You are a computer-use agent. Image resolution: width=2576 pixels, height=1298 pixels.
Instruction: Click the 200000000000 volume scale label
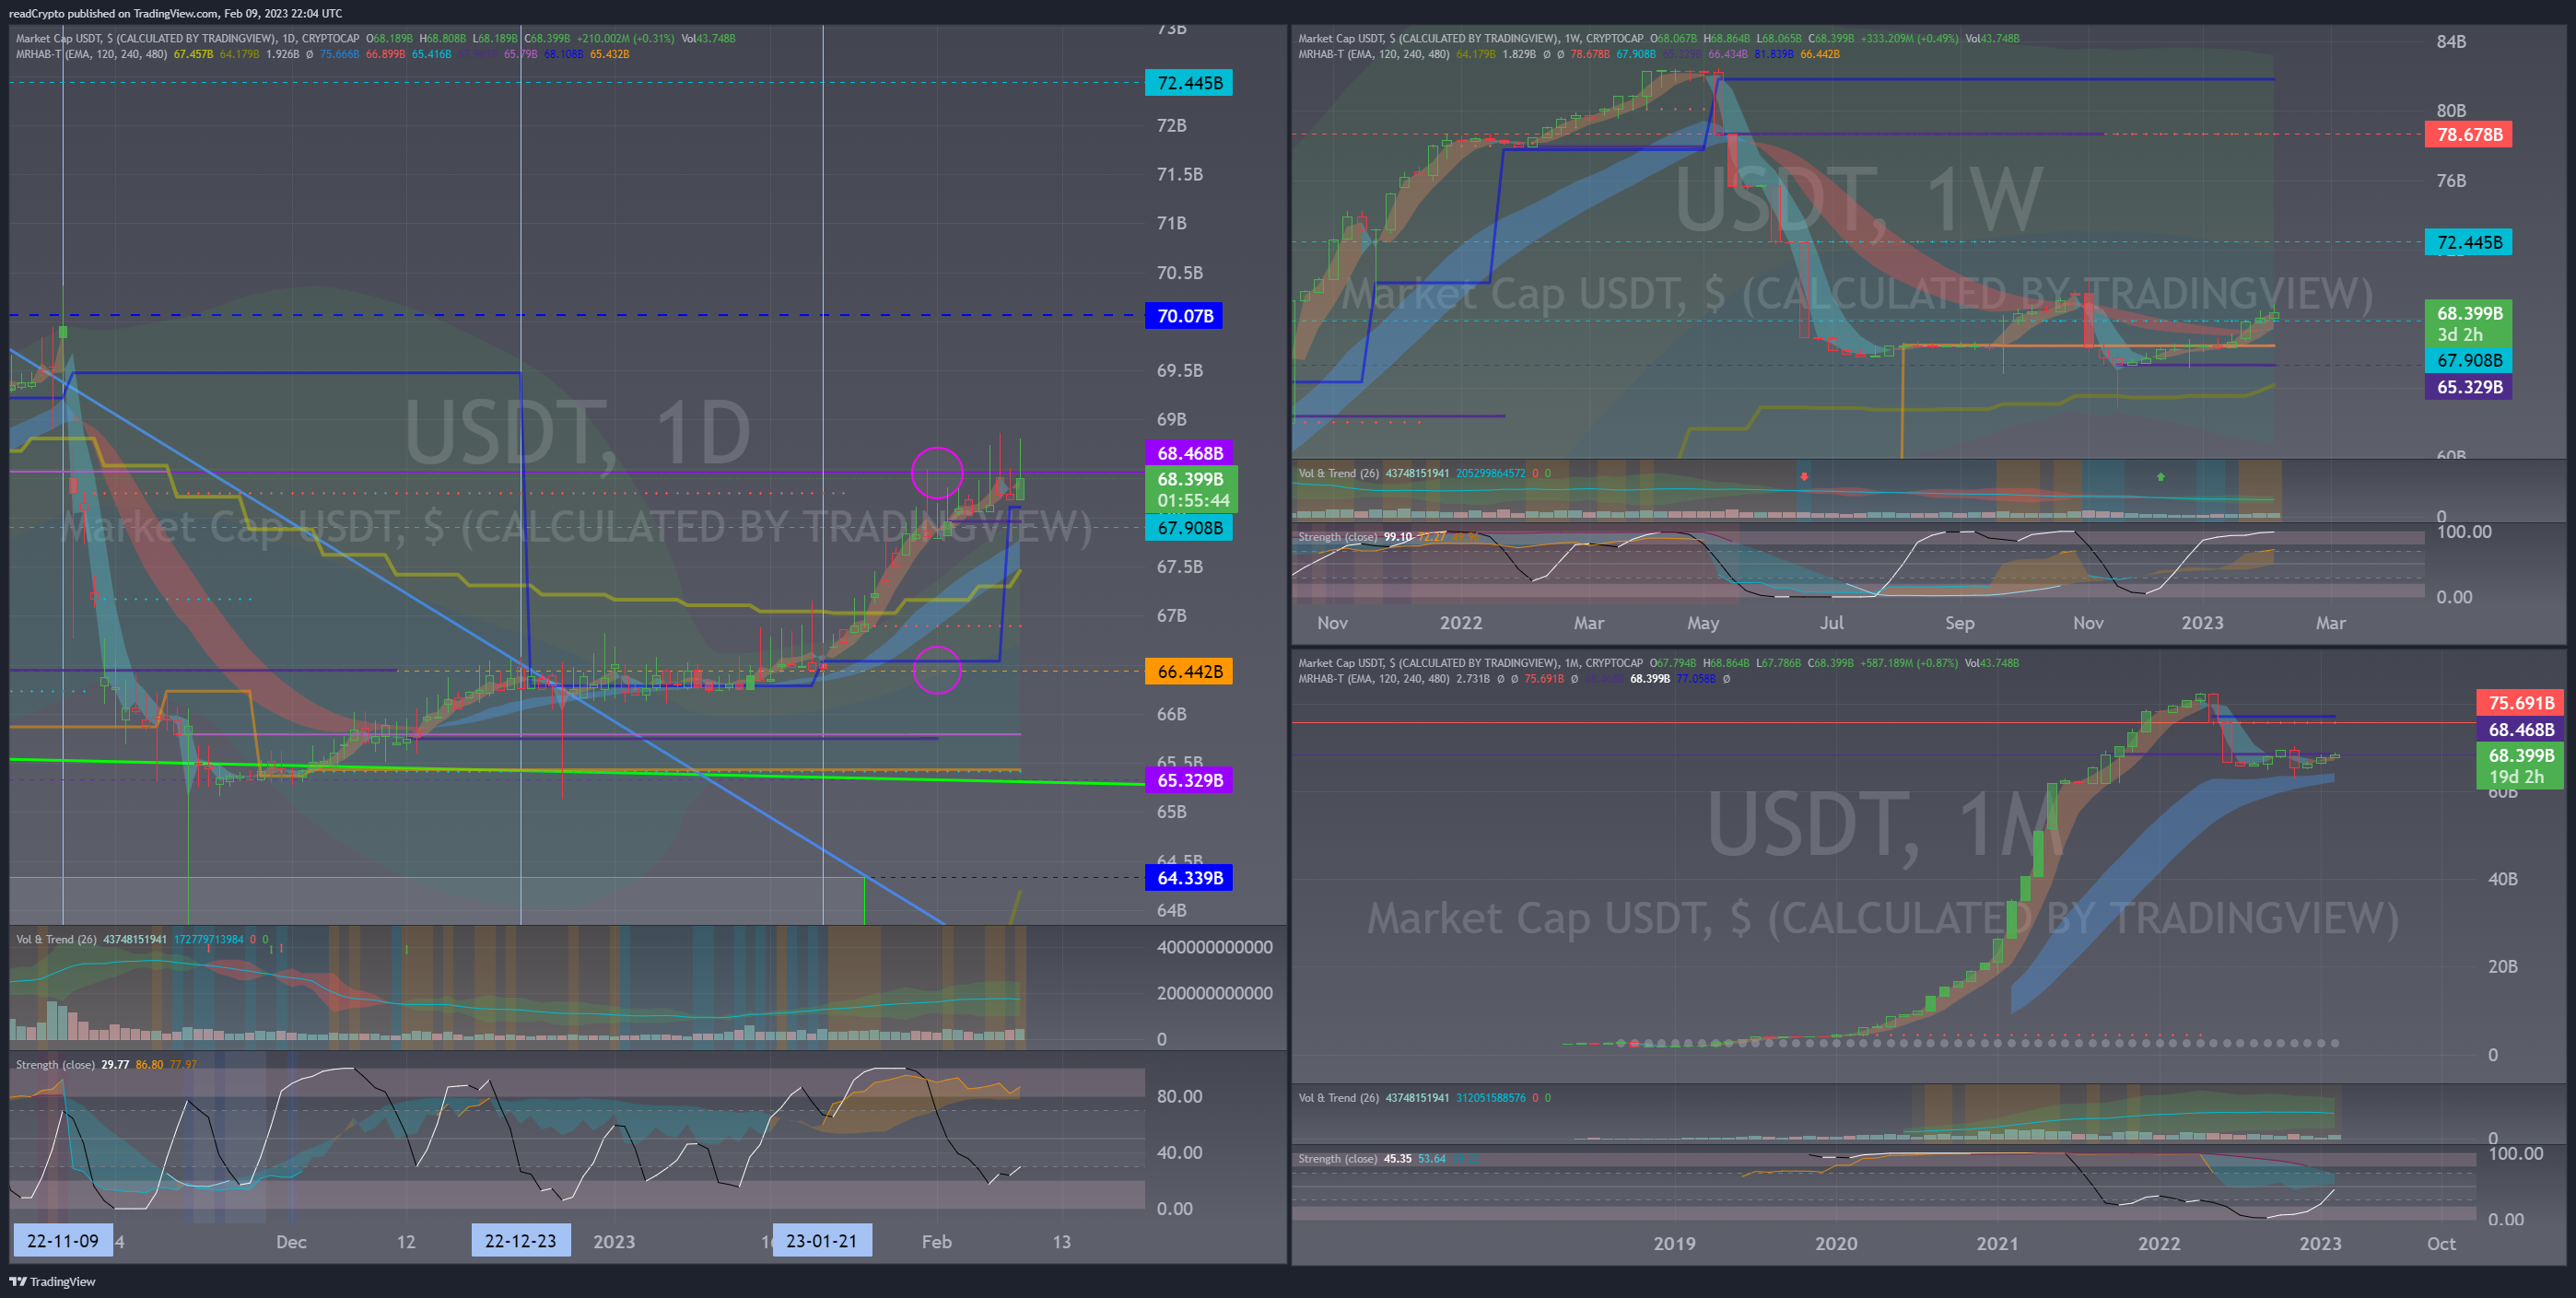click(x=1214, y=993)
